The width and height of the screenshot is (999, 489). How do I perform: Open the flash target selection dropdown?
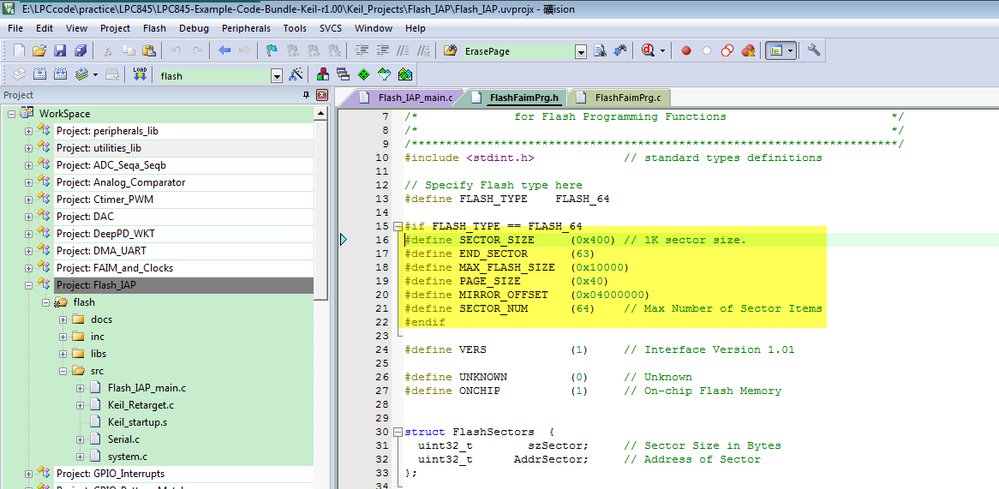[x=277, y=75]
